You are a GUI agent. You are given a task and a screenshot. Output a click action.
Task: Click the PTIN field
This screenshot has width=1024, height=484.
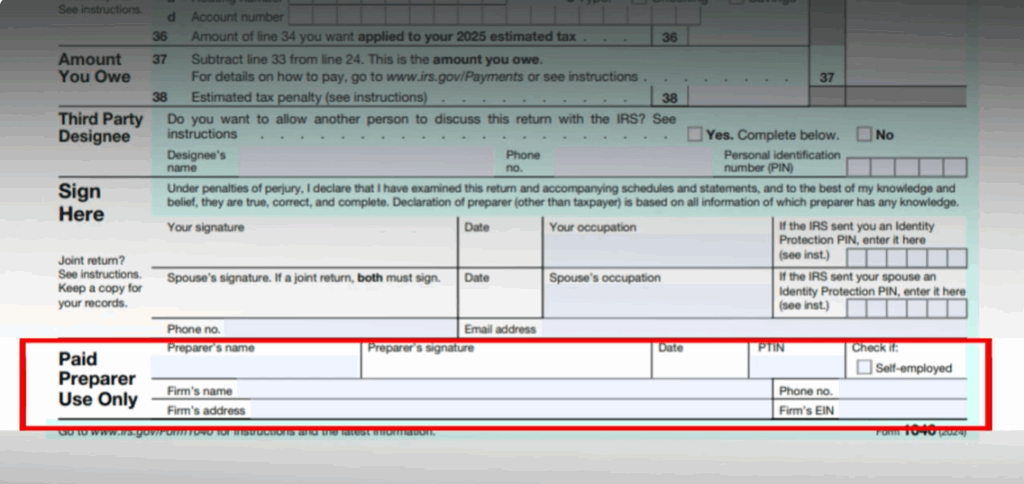(797, 366)
